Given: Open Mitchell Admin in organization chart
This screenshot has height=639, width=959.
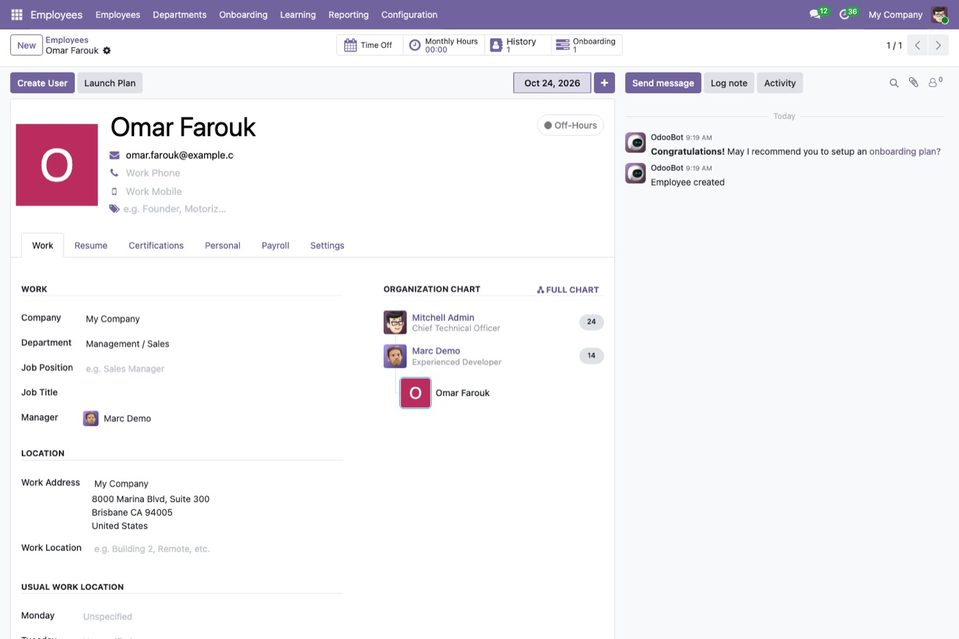Looking at the screenshot, I should coord(443,317).
